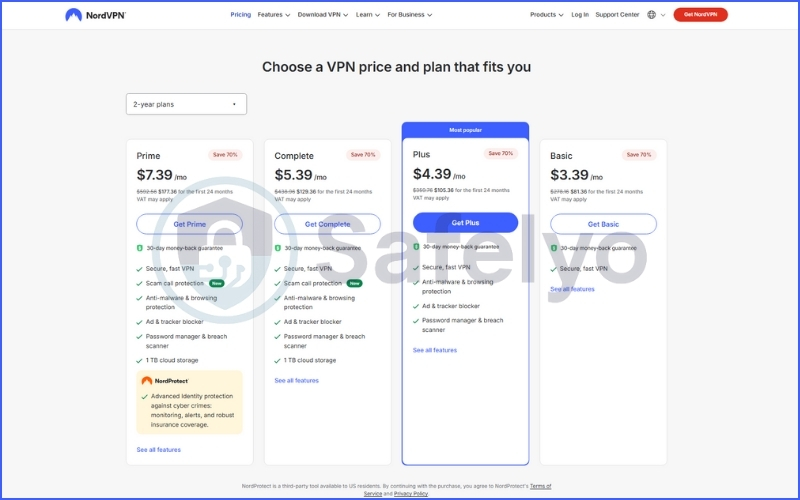Click the red Get NordVPN button
Viewport: 800px width, 500px height.
click(701, 15)
